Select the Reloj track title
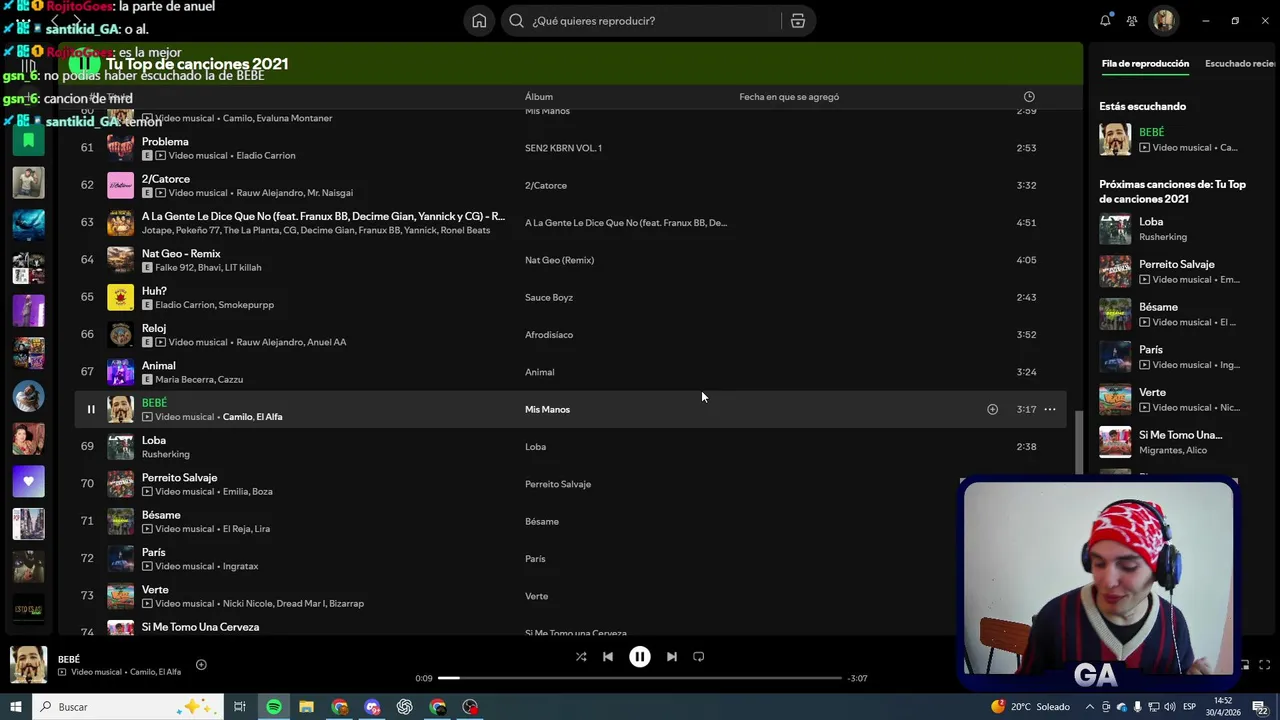 (x=154, y=328)
